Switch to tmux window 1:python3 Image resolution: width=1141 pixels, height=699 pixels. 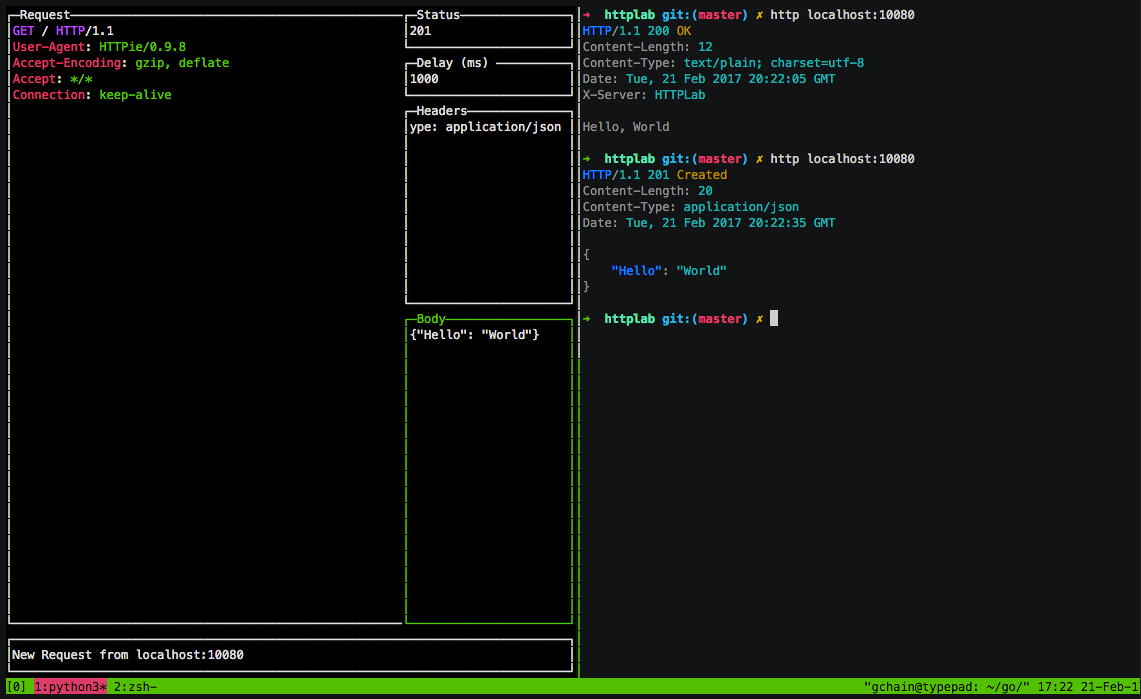[71, 687]
